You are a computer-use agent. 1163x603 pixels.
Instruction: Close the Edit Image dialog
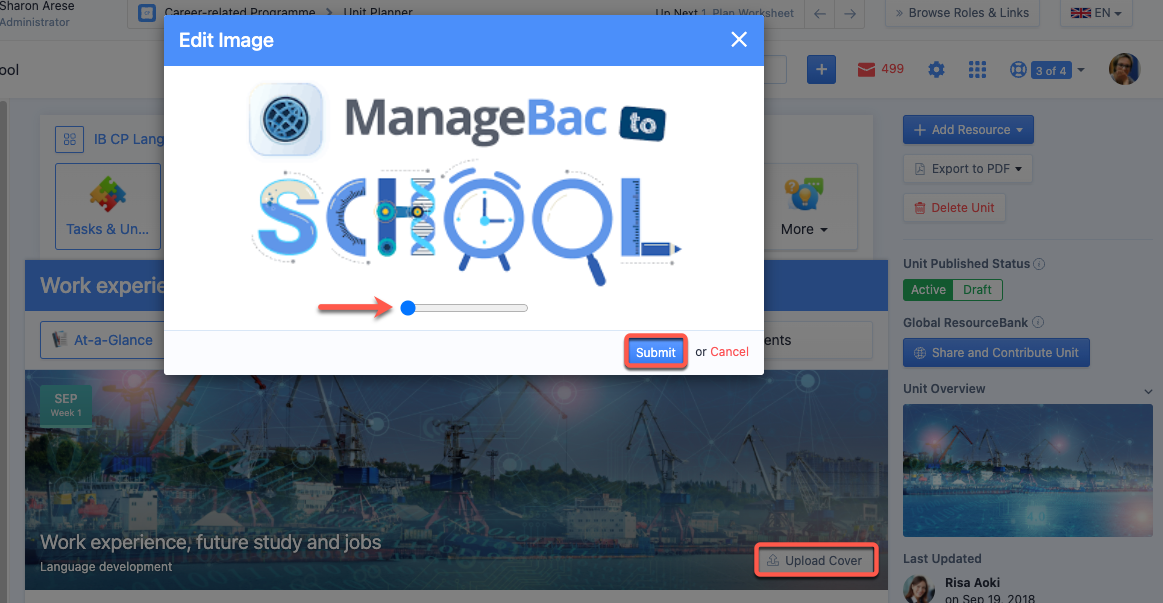coord(739,39)
